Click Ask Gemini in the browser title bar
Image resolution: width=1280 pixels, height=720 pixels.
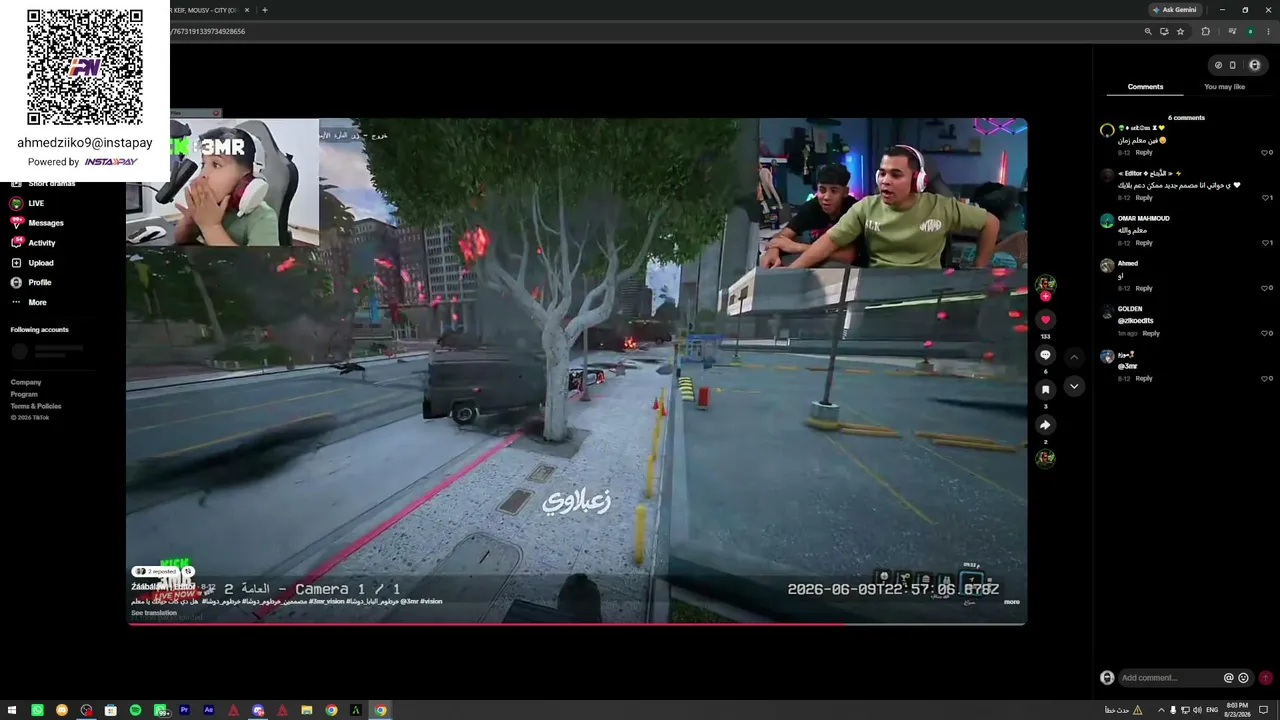point(1176,10)
